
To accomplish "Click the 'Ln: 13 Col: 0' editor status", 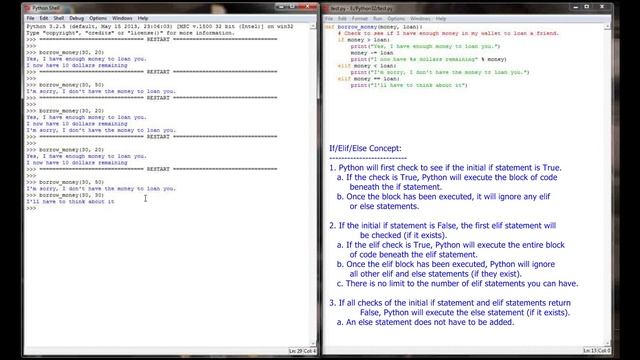I will pyautogui.click(x=596, y=351).
